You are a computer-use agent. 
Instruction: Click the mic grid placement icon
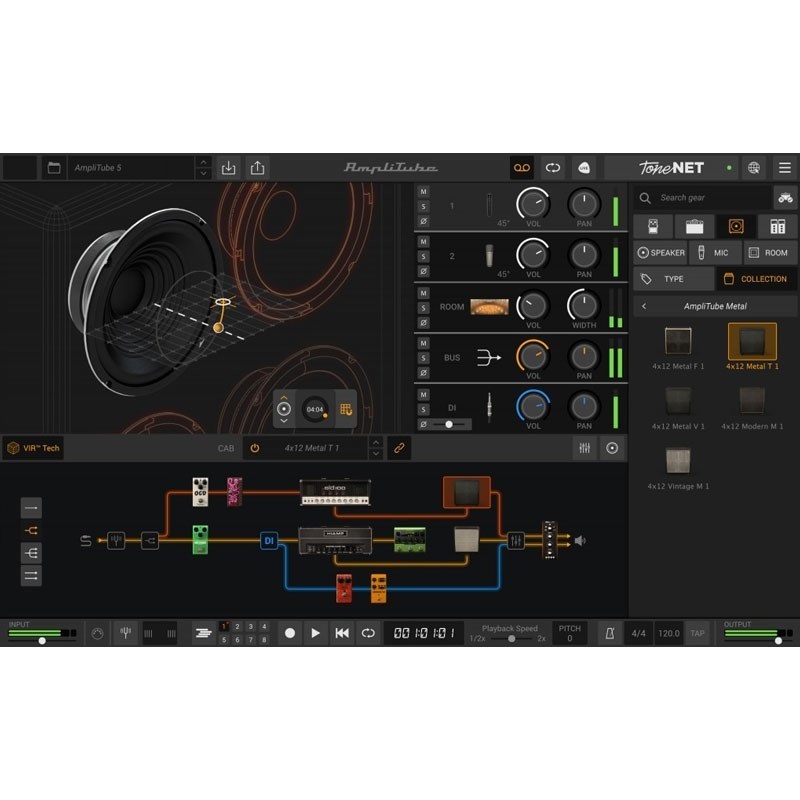point(346,409)
